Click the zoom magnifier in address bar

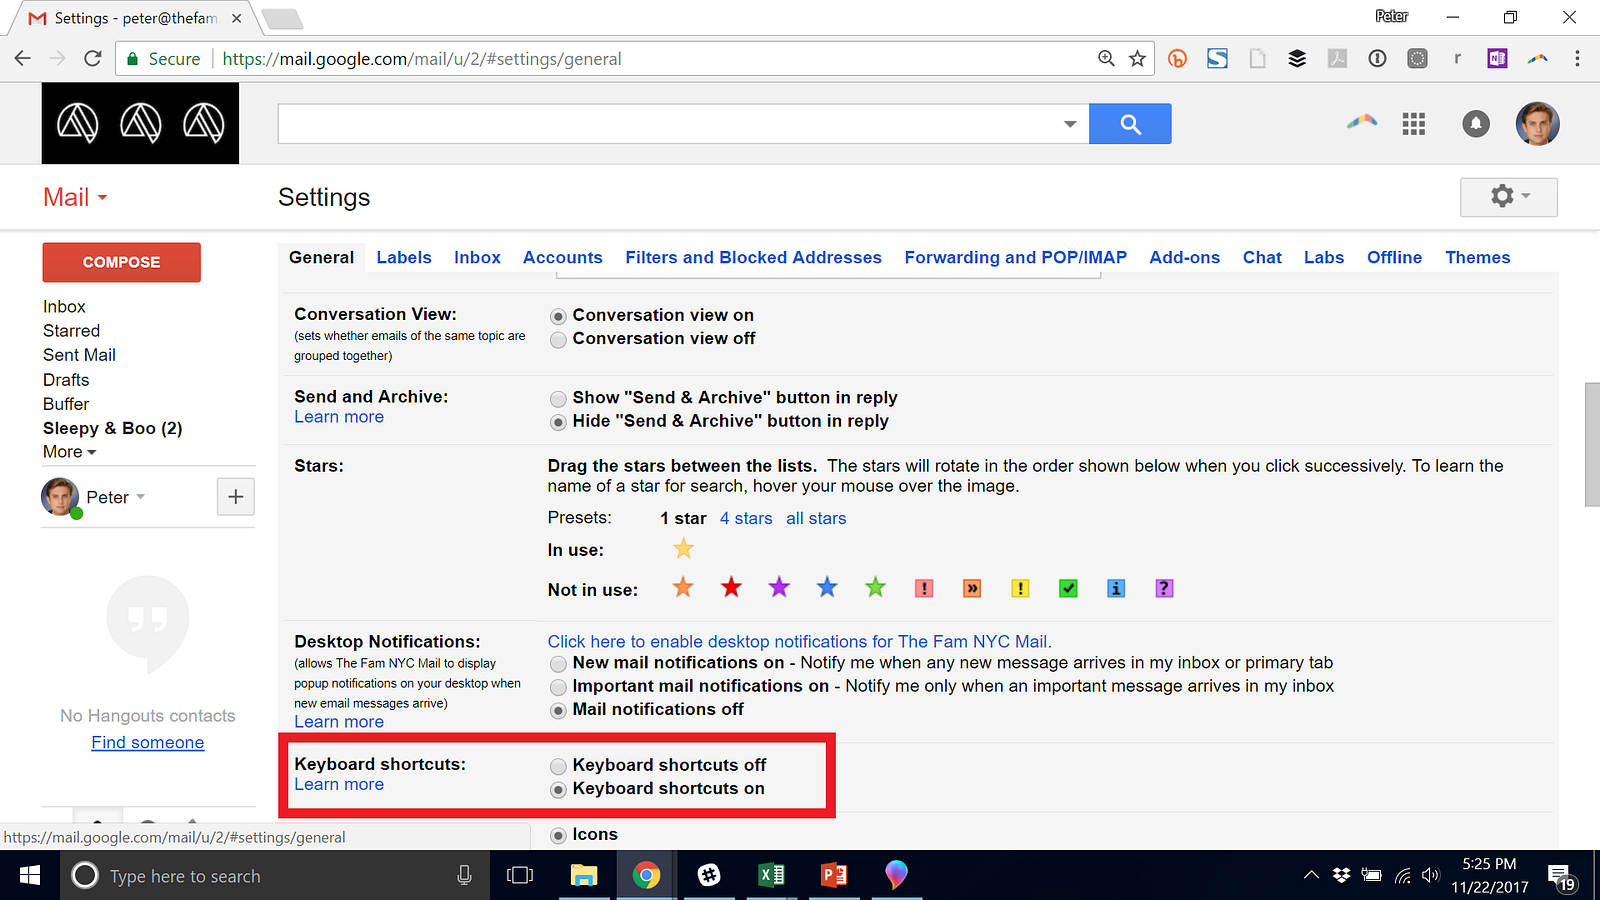pyautogui.click(x=1106, y=59)
